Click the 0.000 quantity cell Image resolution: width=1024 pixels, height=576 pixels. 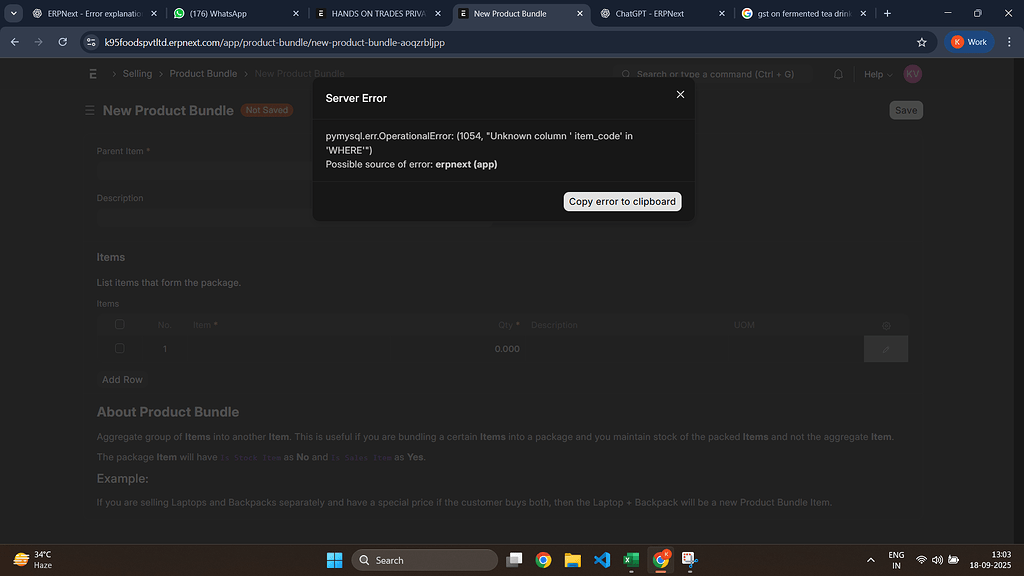[x=506, y=349]
